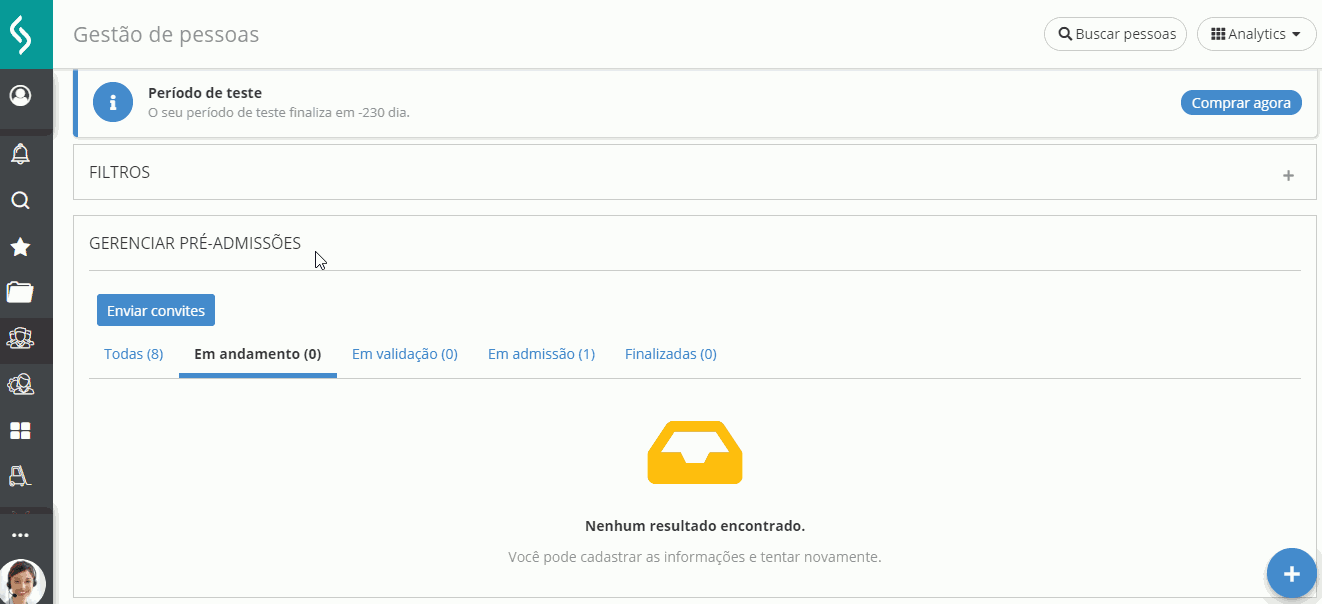Screen dimensions: 1322x604
Task: Click the Buscar pessoas button
Action: tap(1115, 34)
